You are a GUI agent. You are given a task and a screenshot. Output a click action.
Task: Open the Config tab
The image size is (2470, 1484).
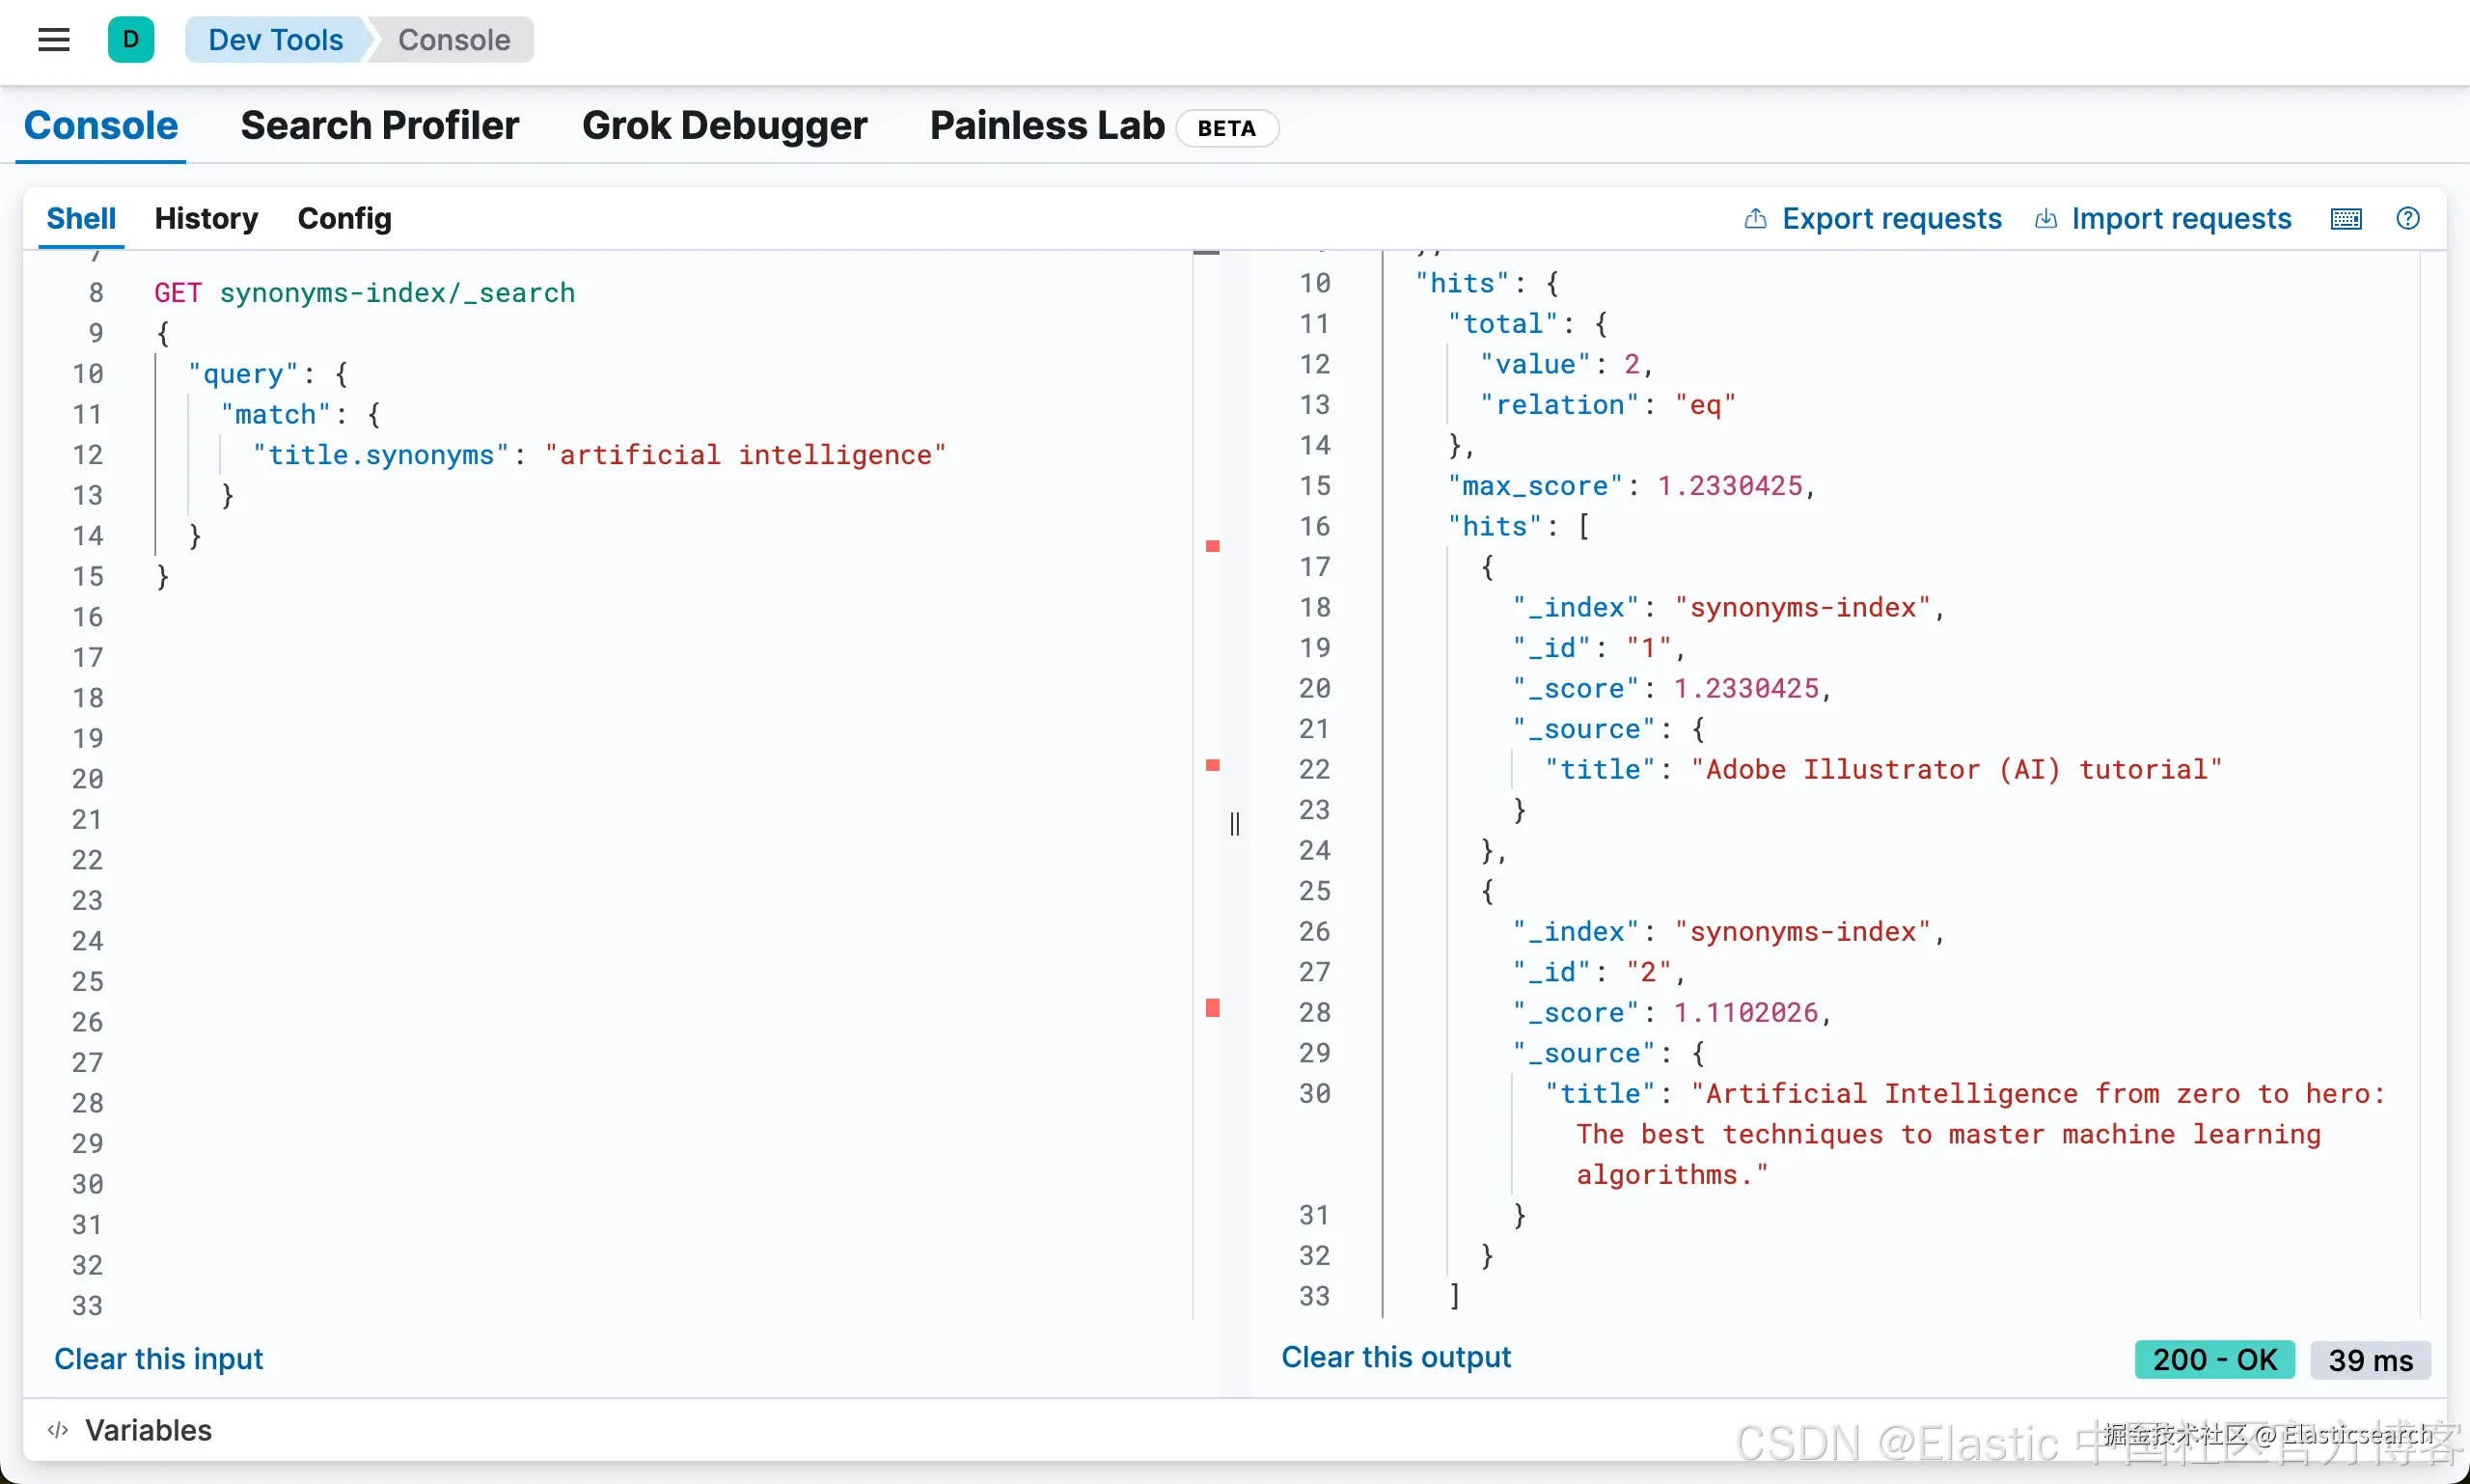point(344,218)
